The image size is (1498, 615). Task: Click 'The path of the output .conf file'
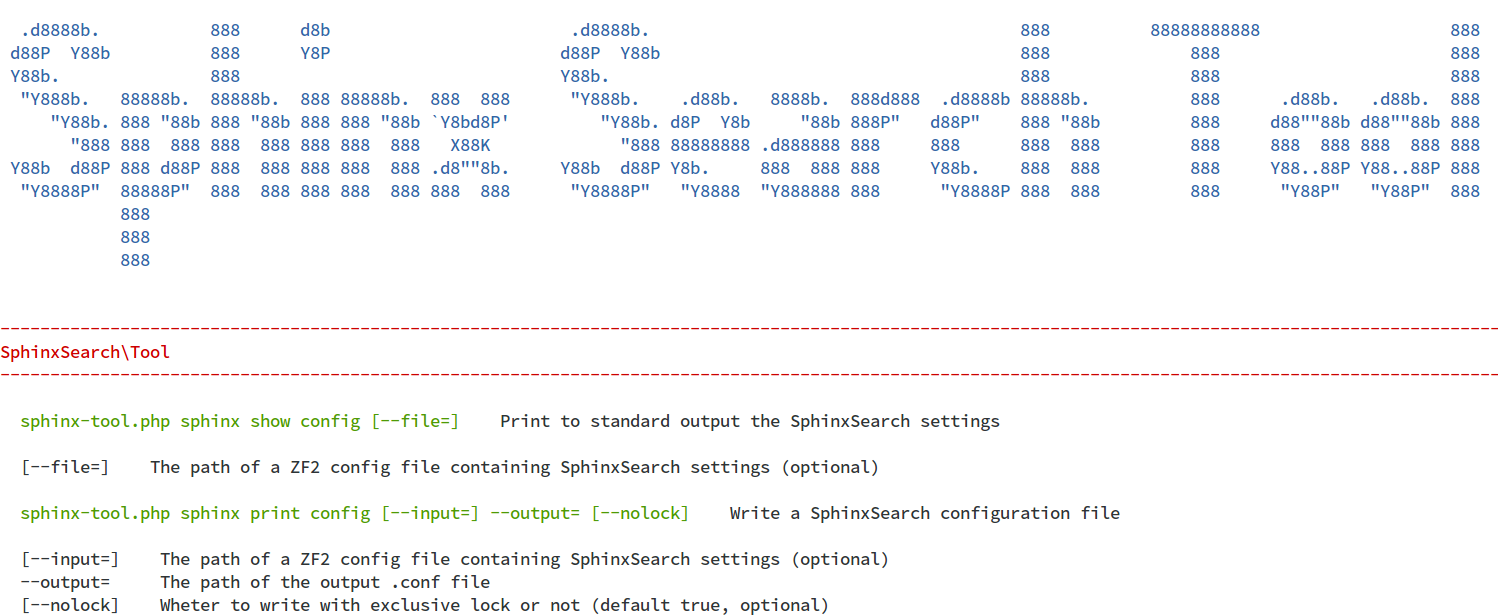325,582
